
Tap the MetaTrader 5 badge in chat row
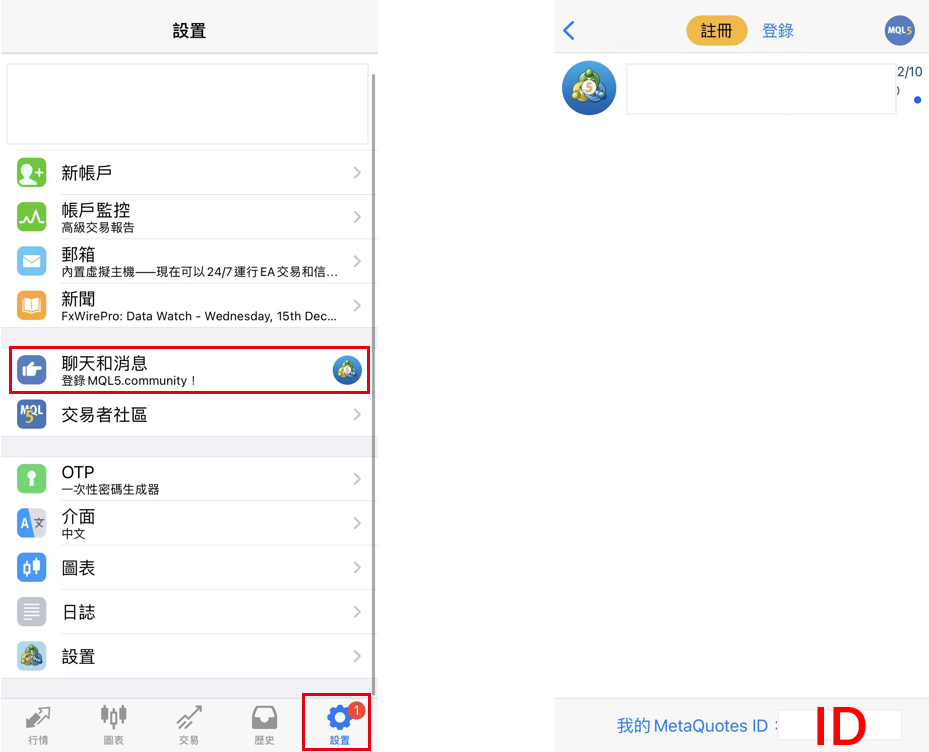click(x=347, y=370)
